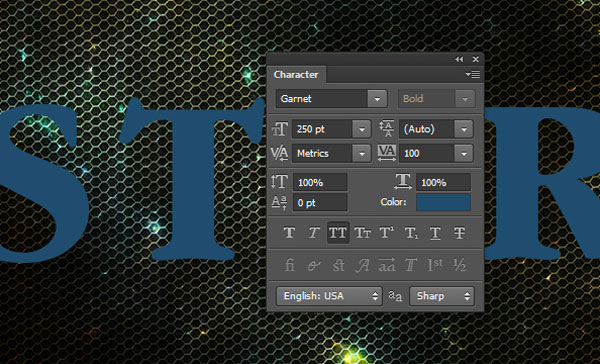Enable Swash OpenType option
The width and height of the screenshot is (600, 364).
362,265
